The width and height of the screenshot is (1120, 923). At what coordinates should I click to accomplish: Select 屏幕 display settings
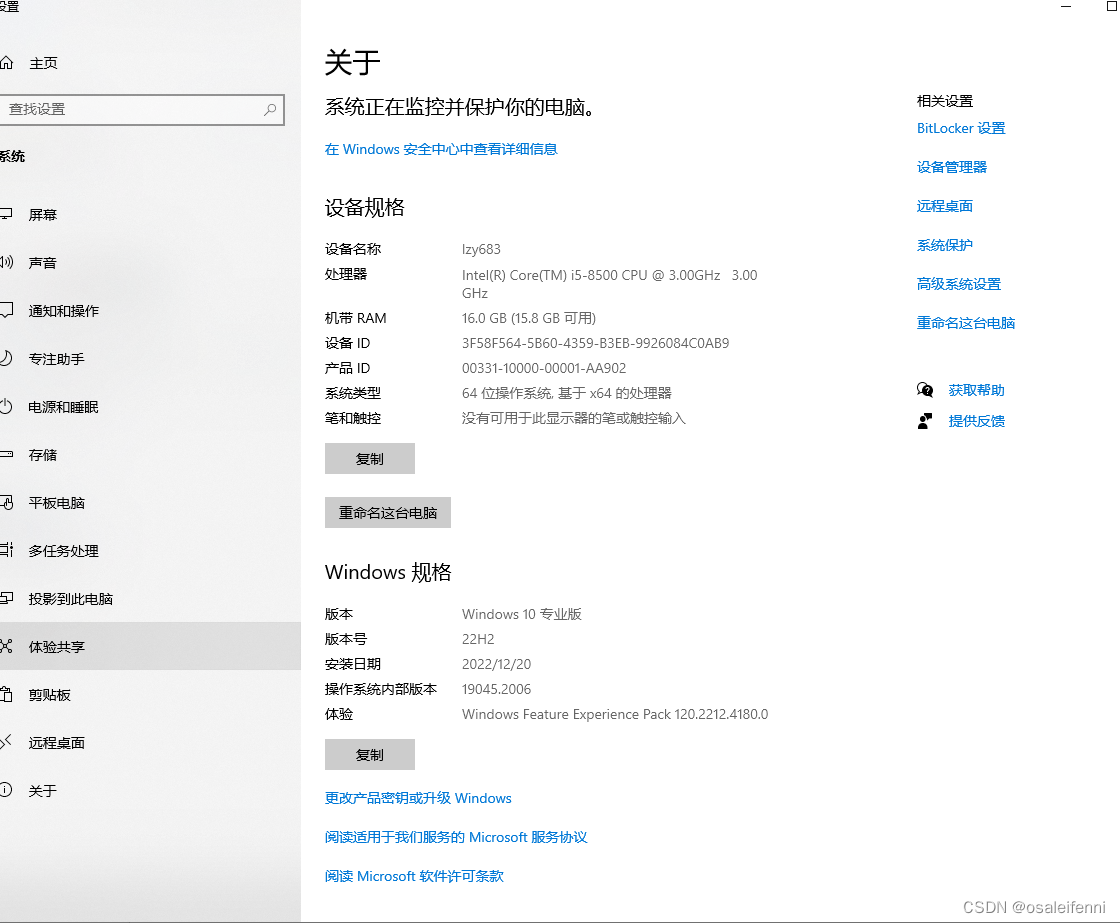42,214
